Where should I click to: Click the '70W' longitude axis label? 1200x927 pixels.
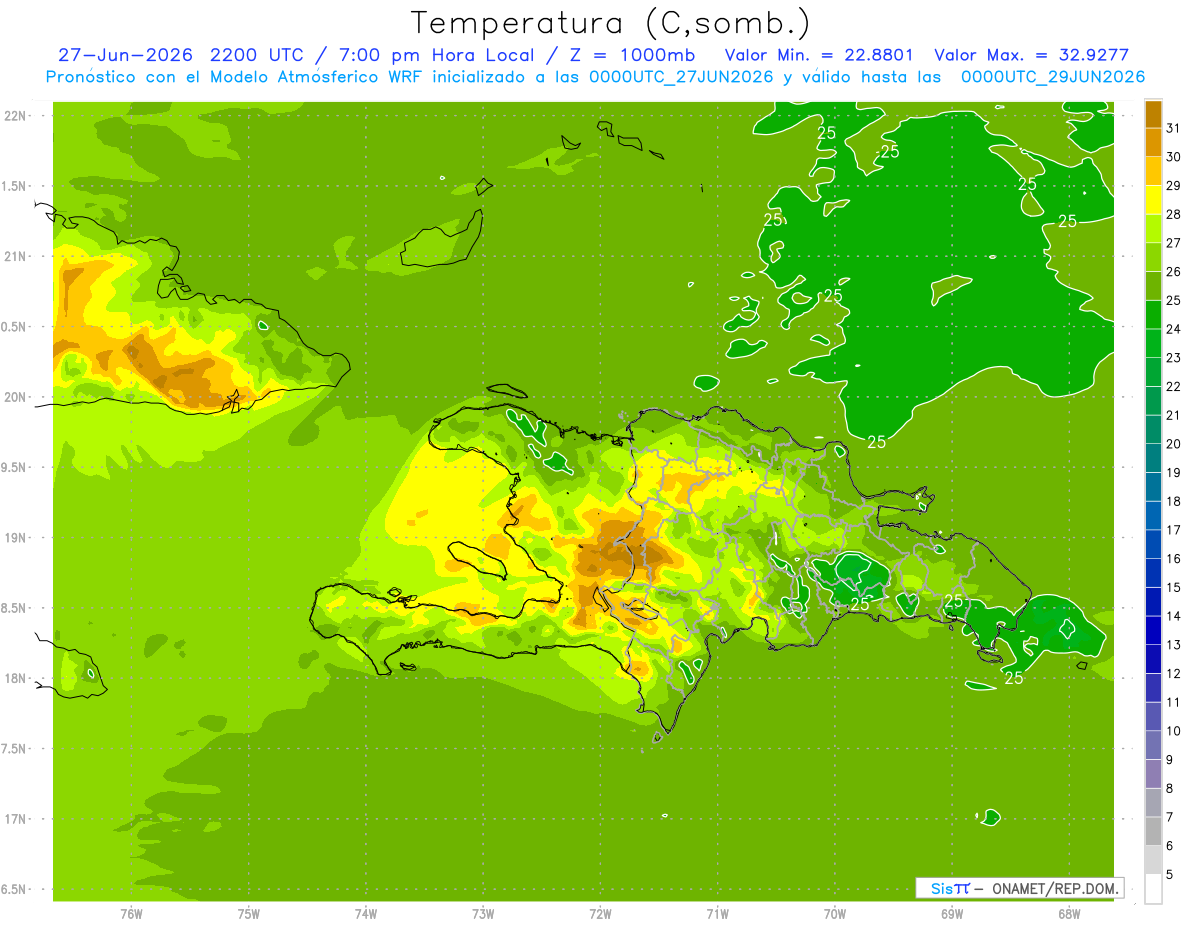(x=834, y=913)
